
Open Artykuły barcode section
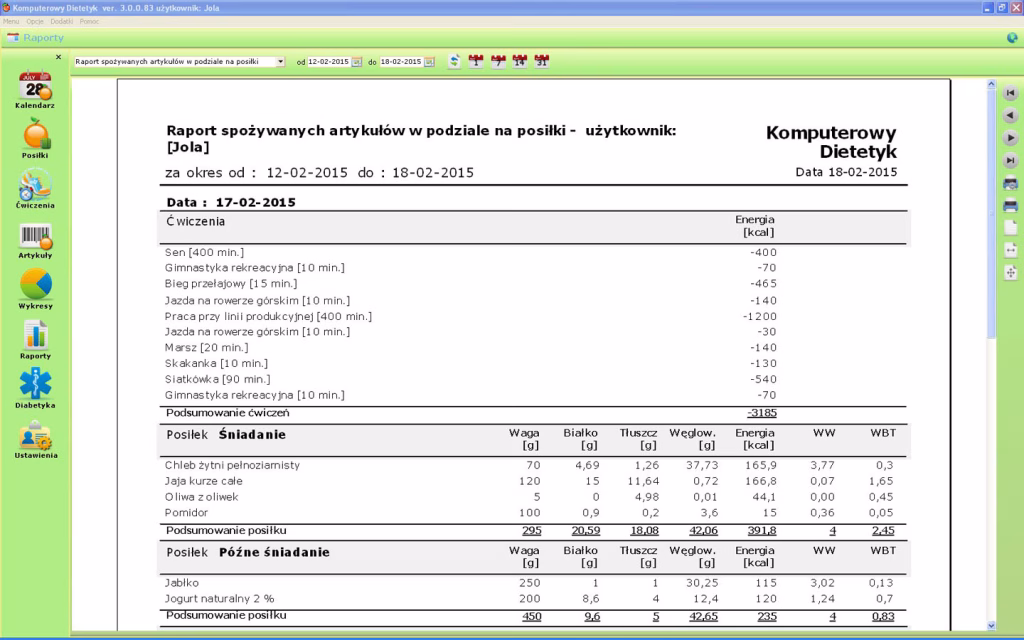[35, 239]
